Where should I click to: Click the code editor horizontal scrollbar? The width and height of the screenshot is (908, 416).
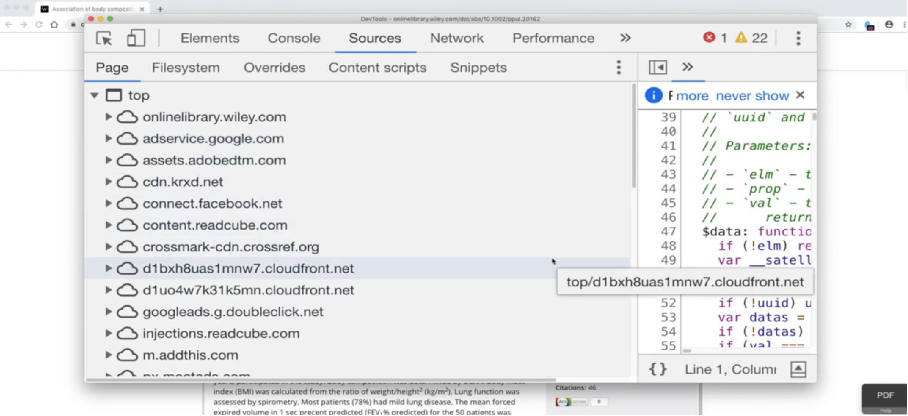[687, 351]
